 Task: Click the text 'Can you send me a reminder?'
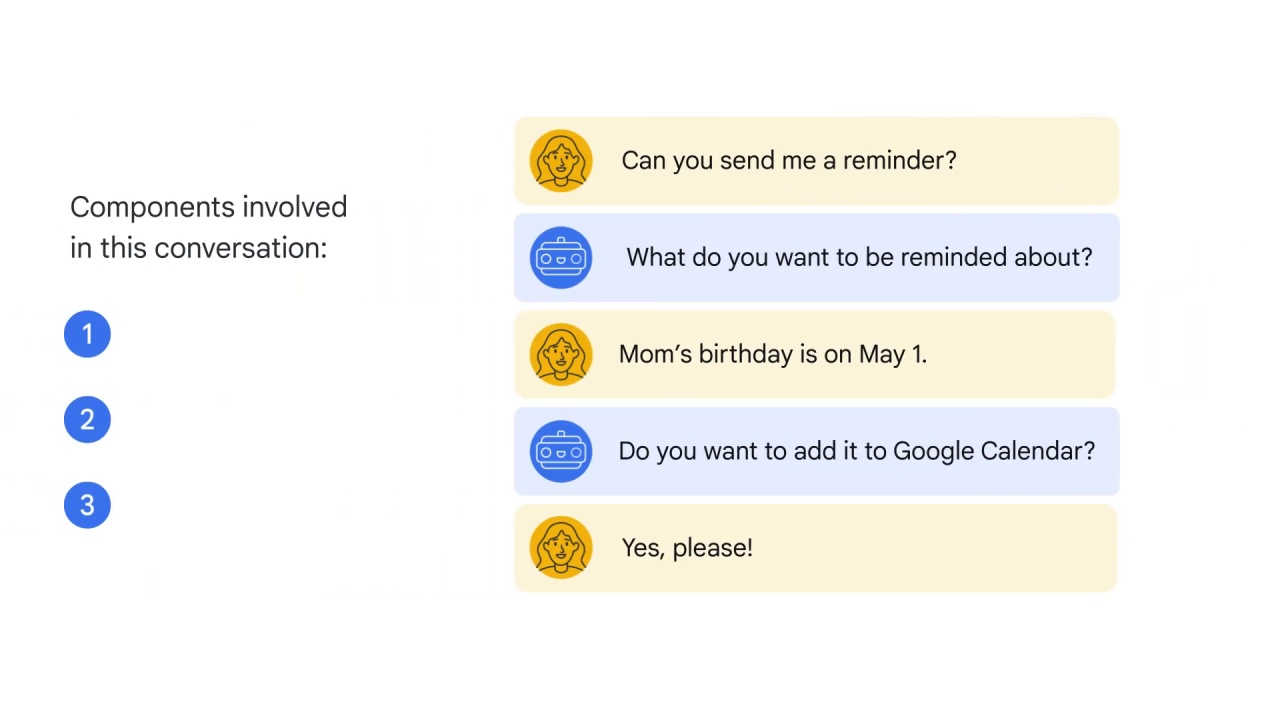(789, 161)
